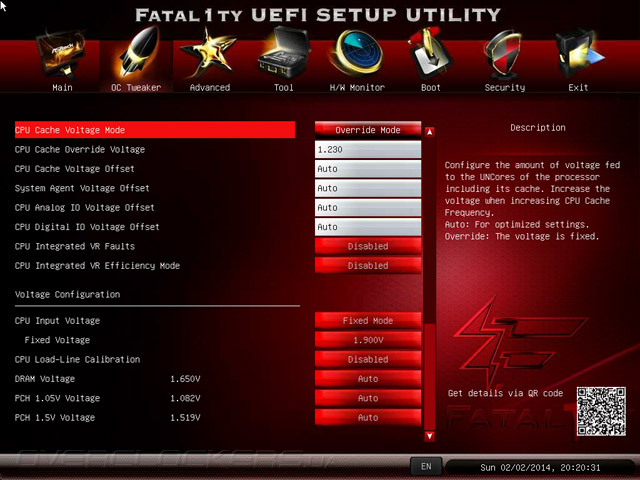Click the scroll down arrow

[429, 436]
